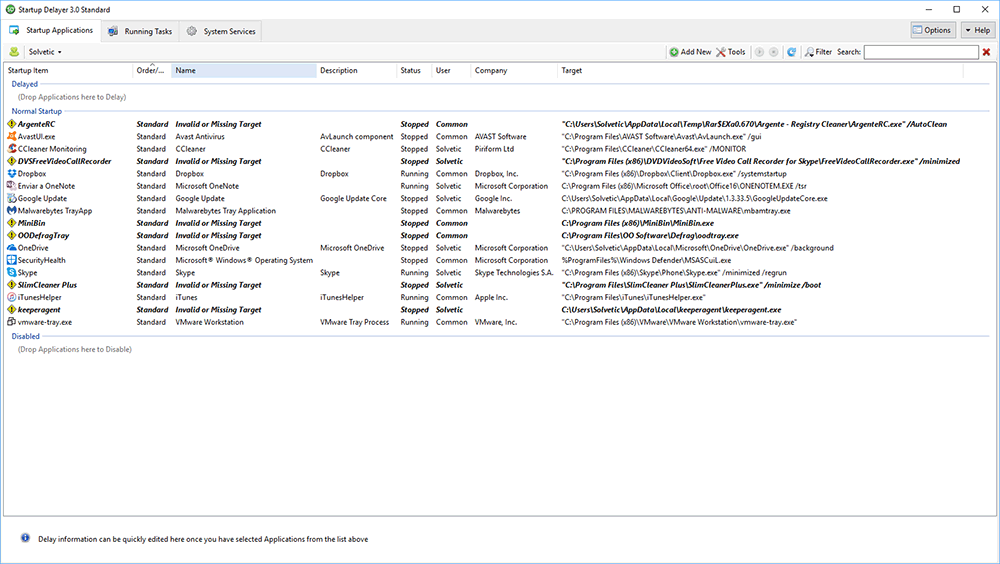This screenshot has width=1000, height=564.
Task: Click the iTunesHelper row icon
Action: coord(11,297)
